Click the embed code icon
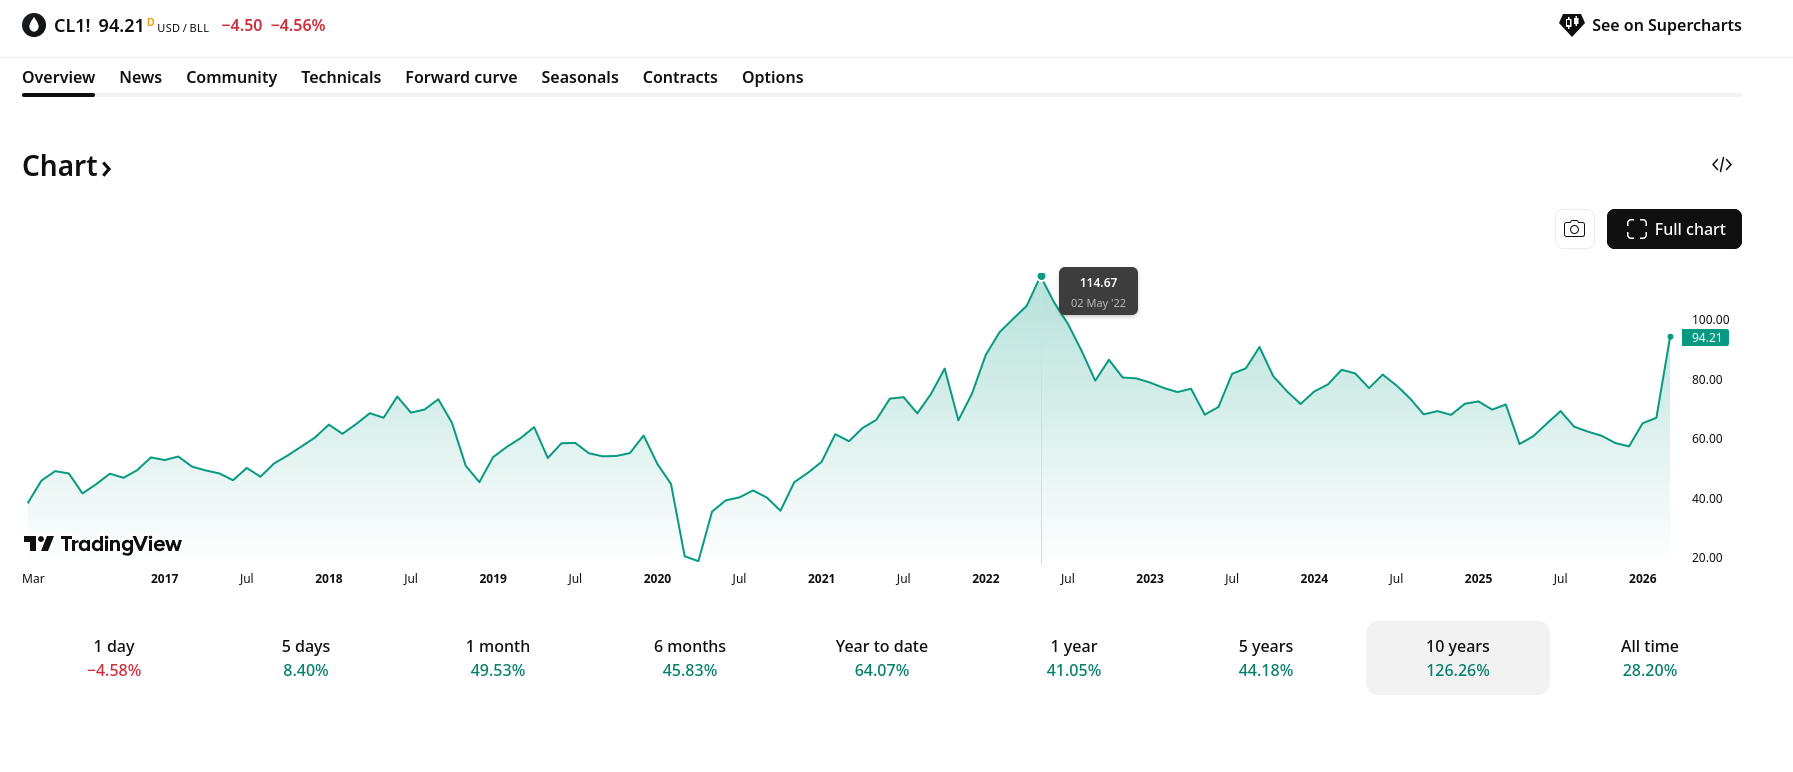The image size is (1793, 772). click(x=1721, y=165)
